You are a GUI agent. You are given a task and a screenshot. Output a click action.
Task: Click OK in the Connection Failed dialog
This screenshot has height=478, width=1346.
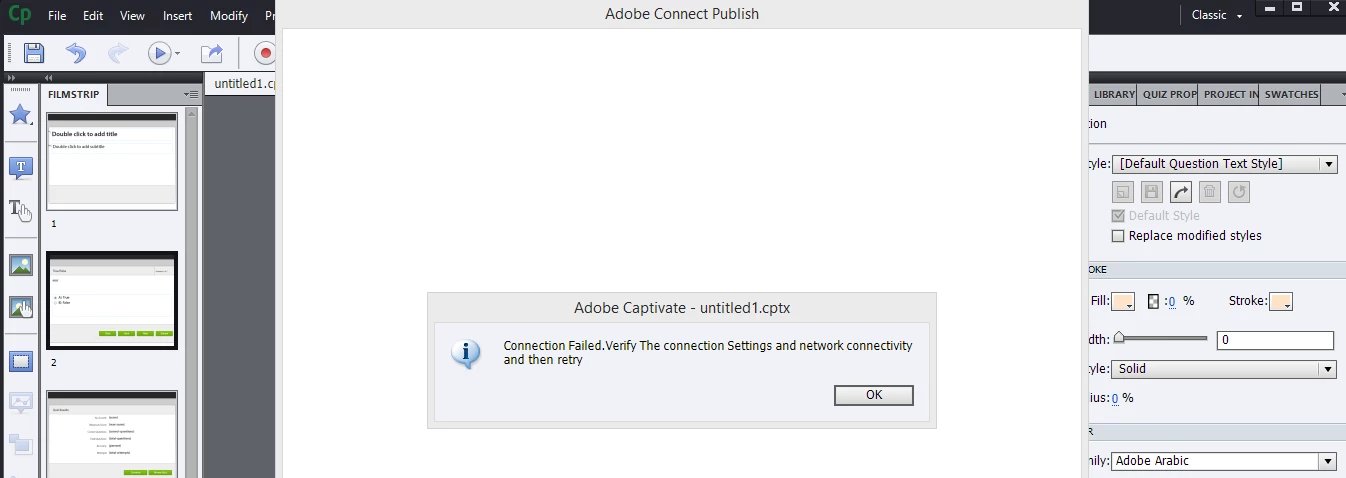[x=874, y=395]
